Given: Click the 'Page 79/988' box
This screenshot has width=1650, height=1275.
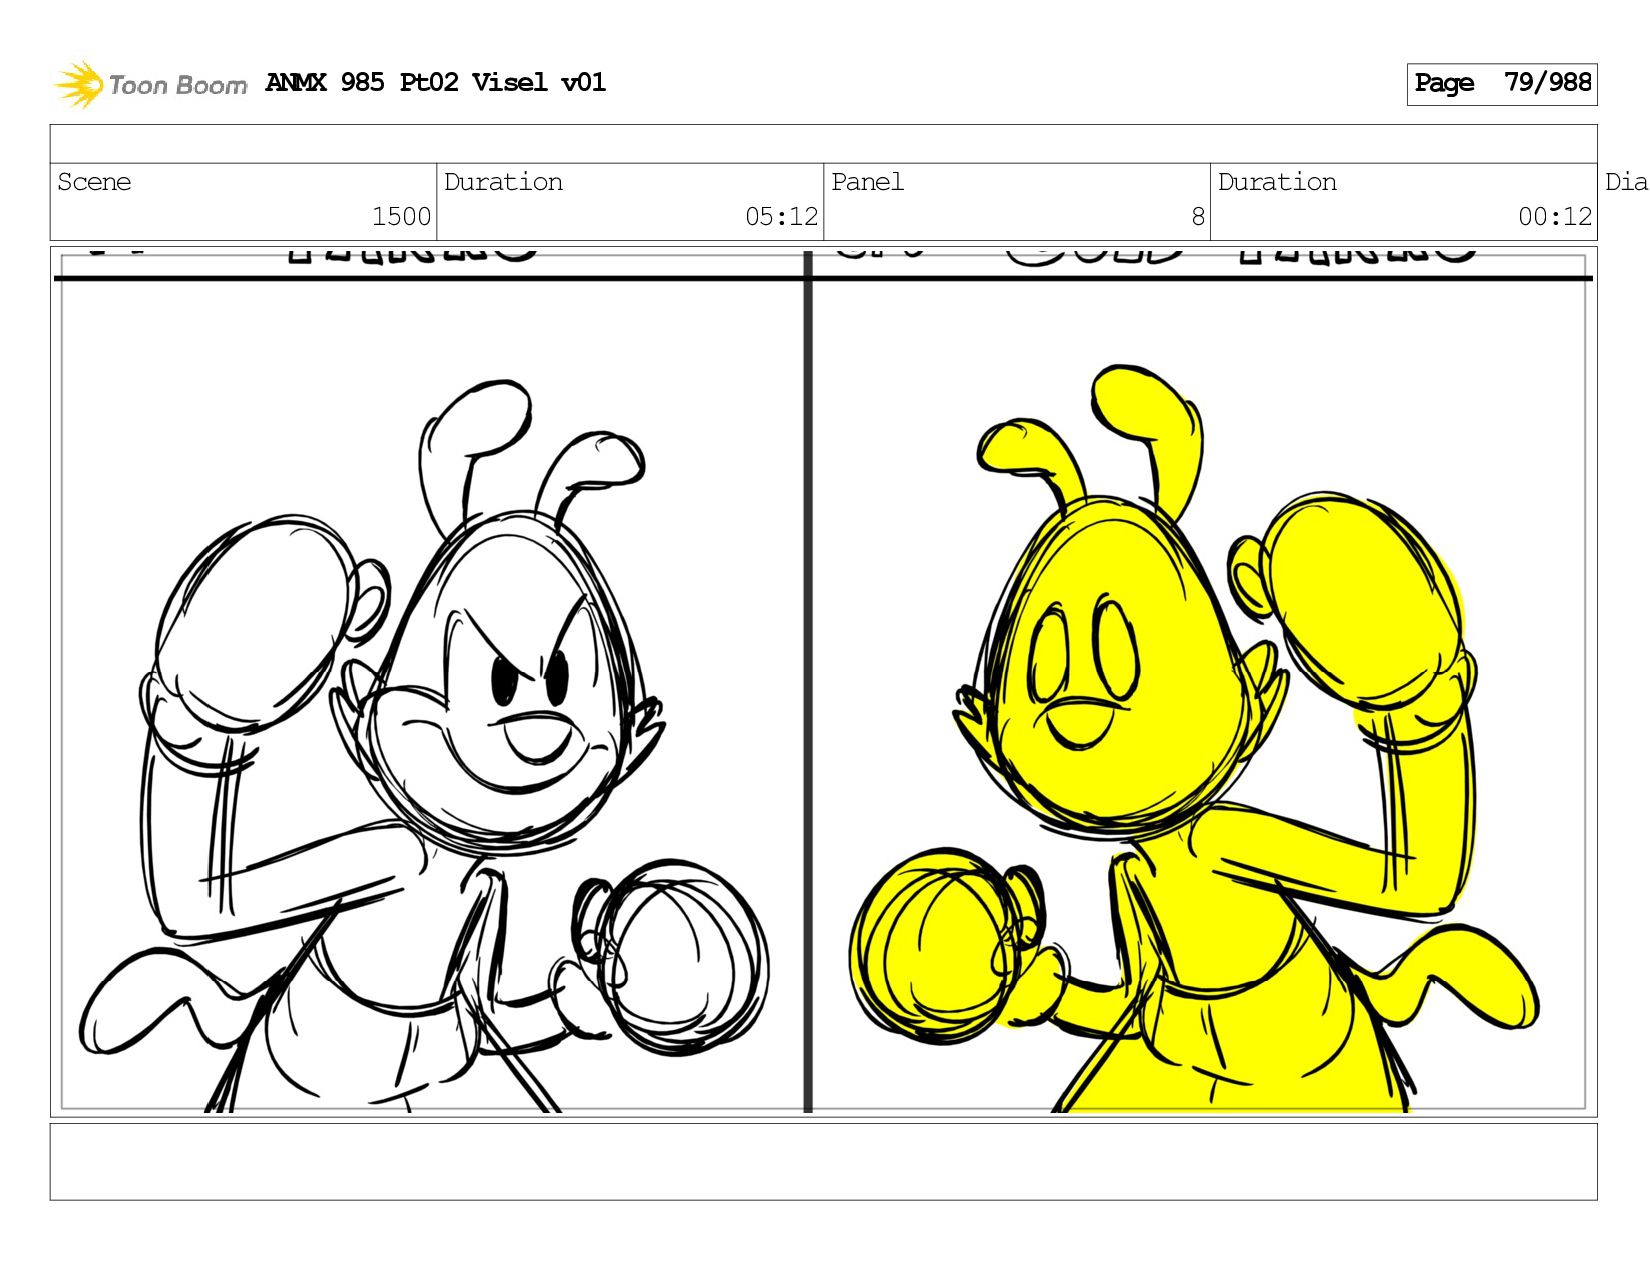Looking at the screenshot, I should point(1501,84).
